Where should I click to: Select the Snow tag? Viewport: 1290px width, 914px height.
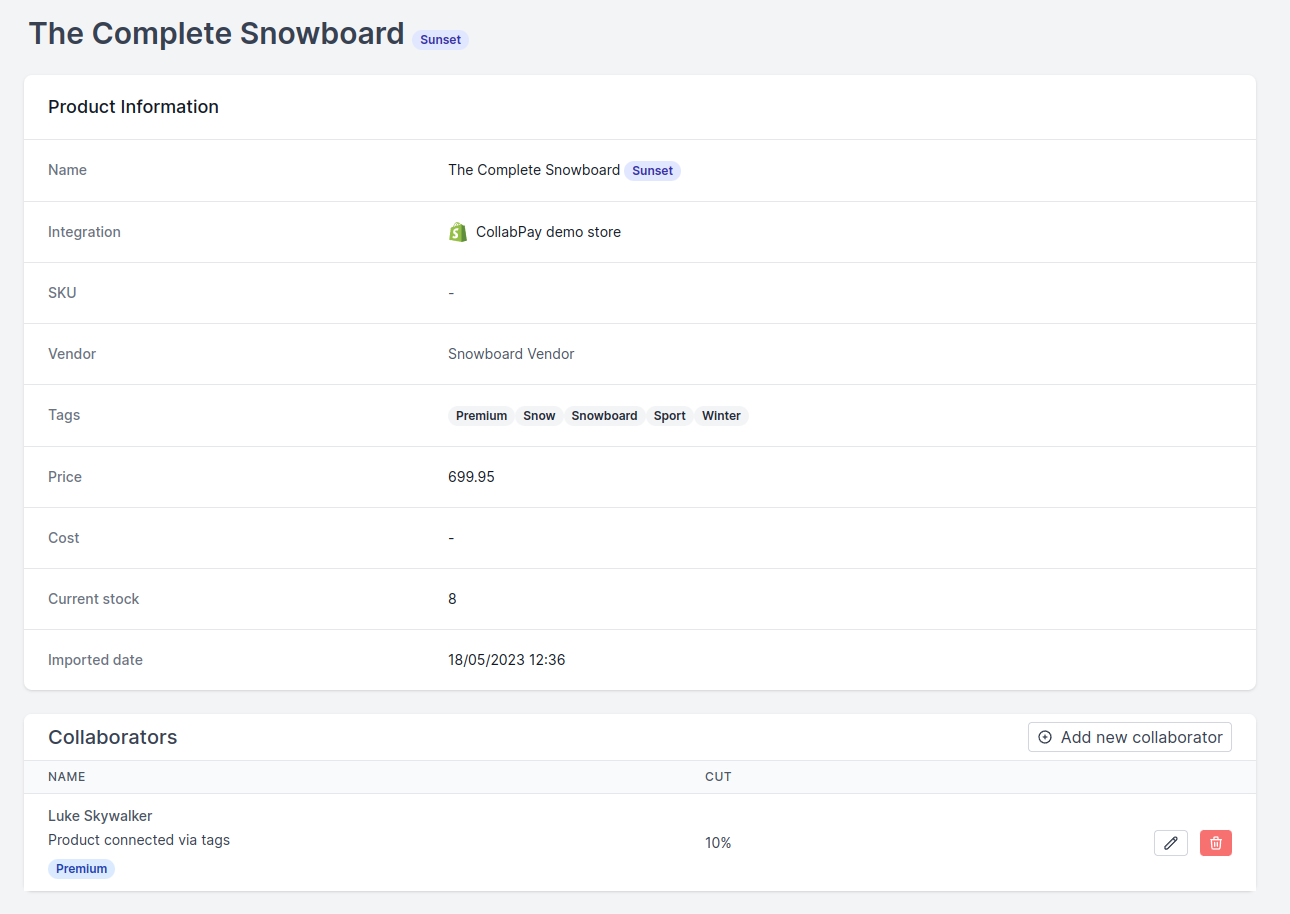539,416
